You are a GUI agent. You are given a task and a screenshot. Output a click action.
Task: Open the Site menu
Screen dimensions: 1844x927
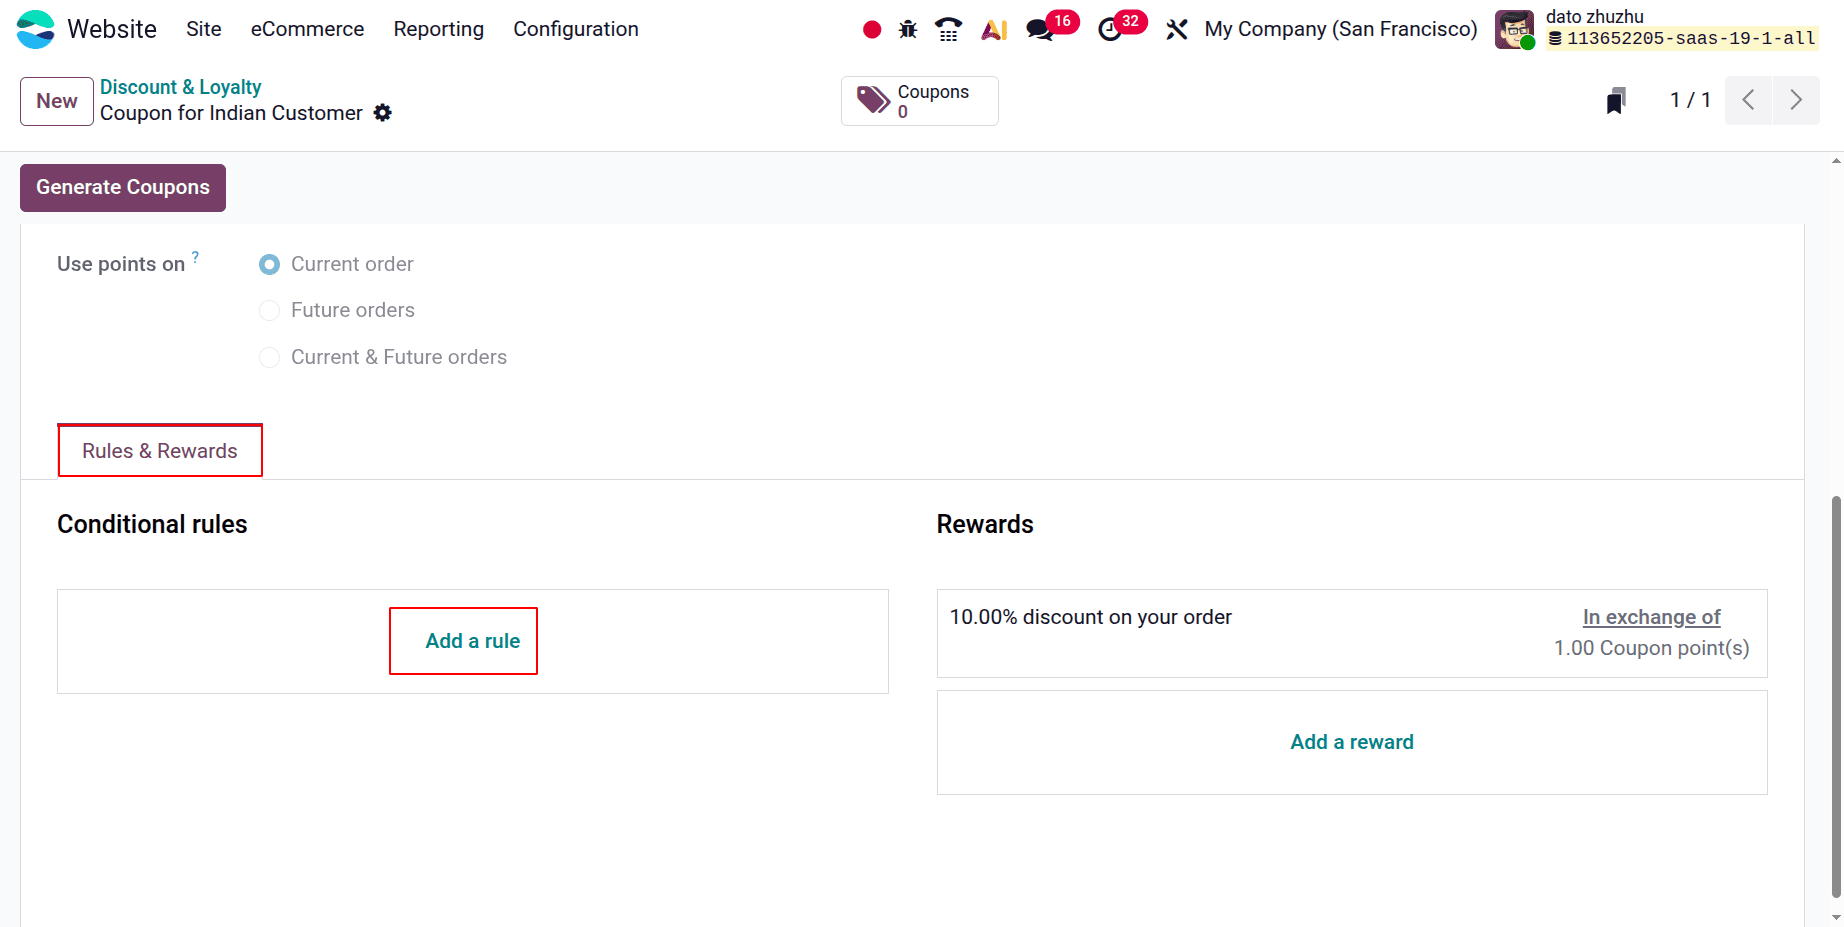pyautogui.click(x=204, y=29)
